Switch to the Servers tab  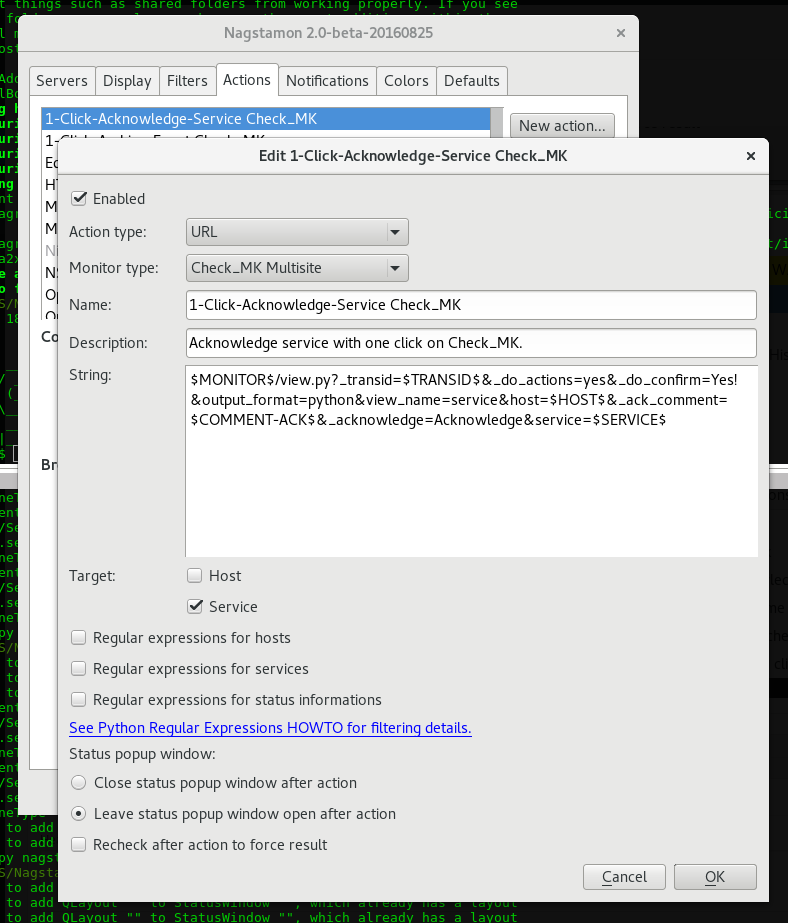pyautogui.click(x=62, y=81)
